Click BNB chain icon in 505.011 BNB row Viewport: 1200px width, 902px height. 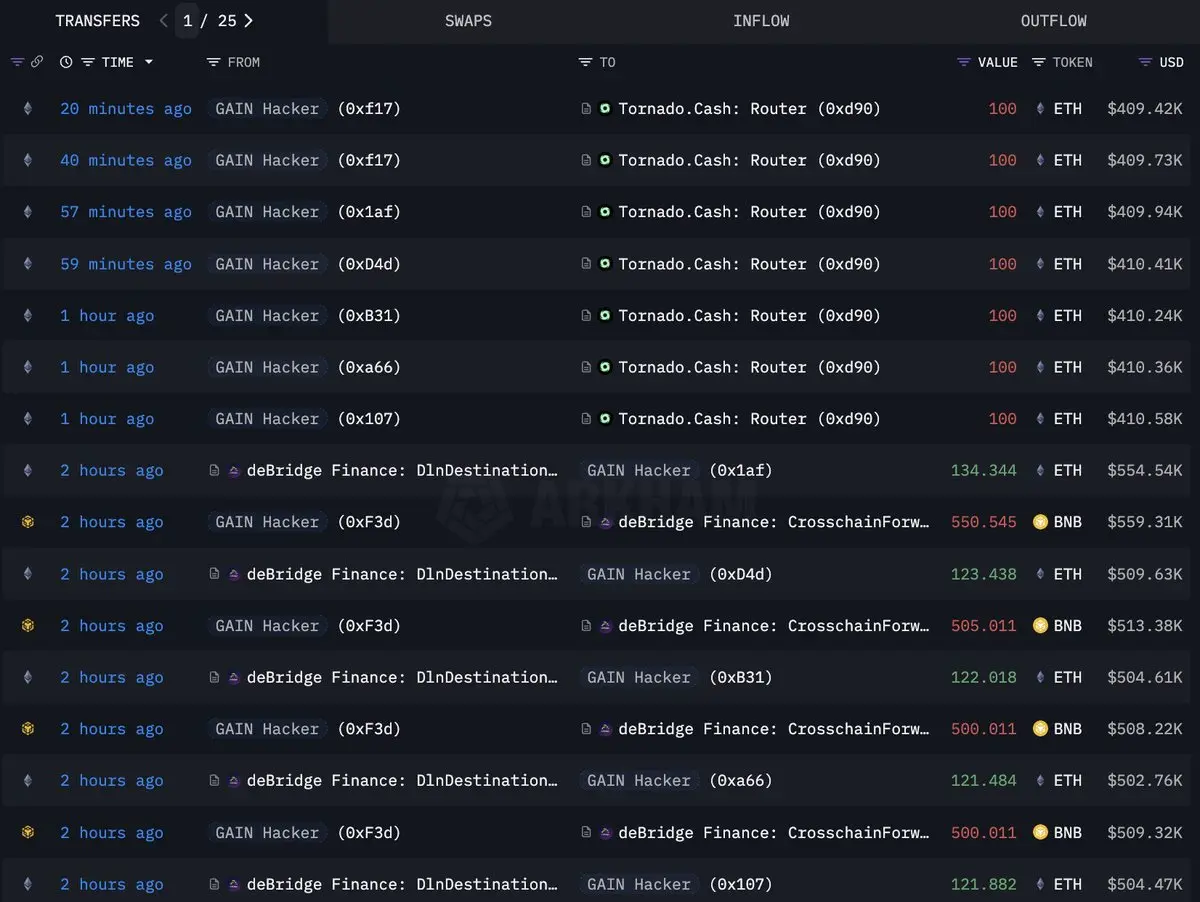(28, 625)
